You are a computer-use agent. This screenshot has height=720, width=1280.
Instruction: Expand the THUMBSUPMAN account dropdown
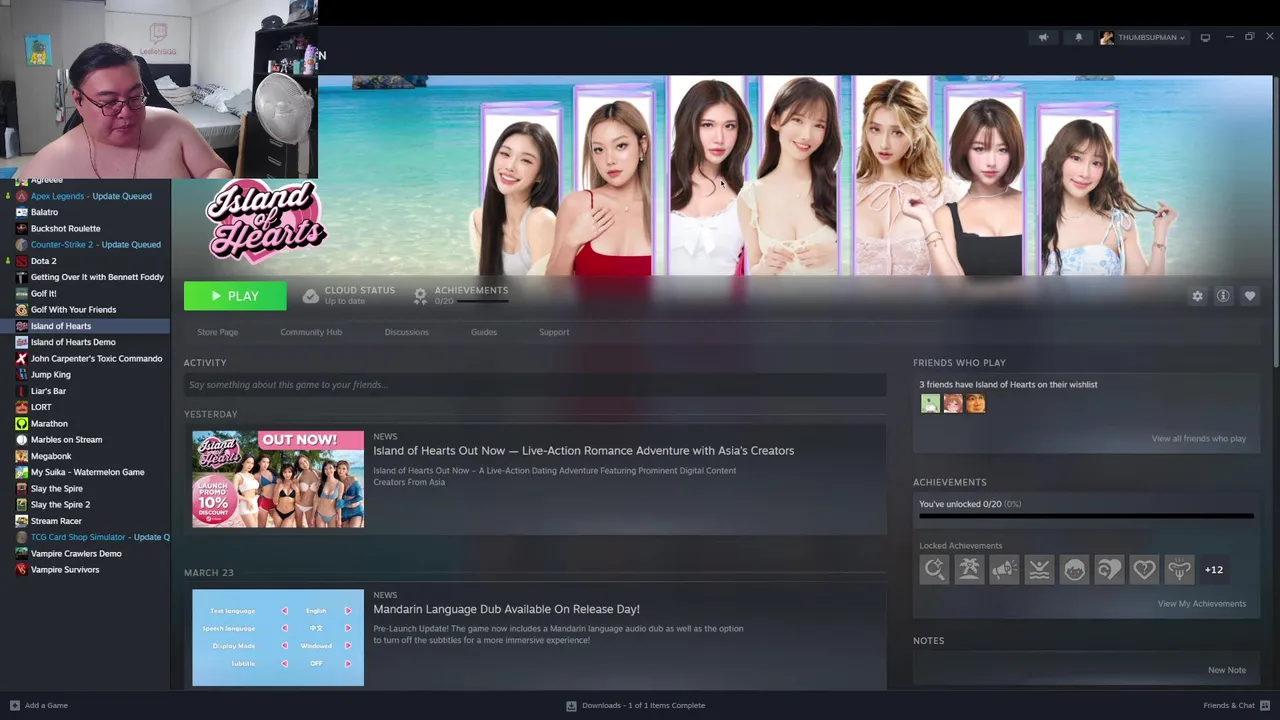click(1143, 37)
